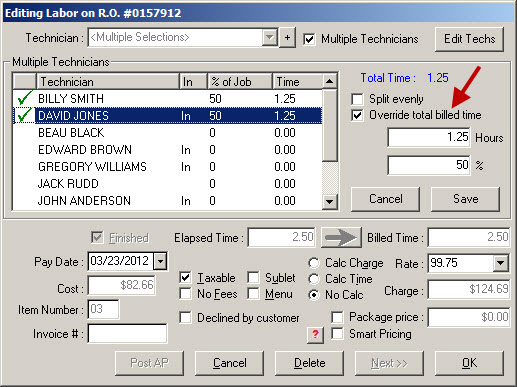This screenshot has height=387, width=517.
Task: Enable the Split evenly checkbox
Action: click(x=357, y=99)
